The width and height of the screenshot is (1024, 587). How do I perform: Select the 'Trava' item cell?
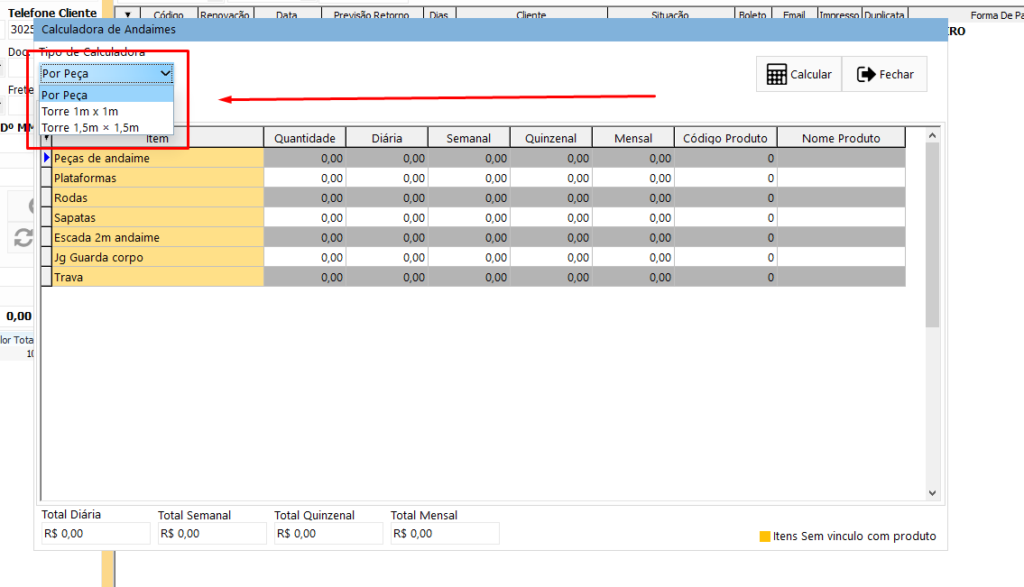point(158,277)
